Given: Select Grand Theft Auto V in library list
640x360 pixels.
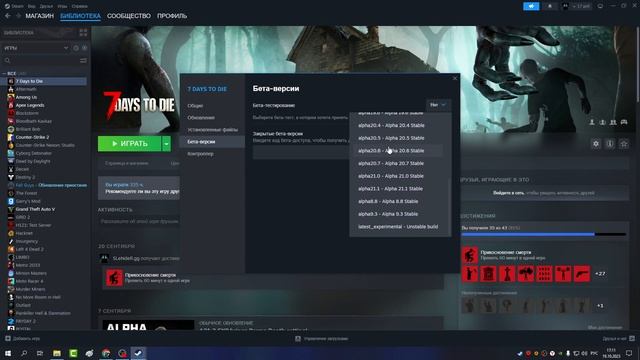Looking at the screenshot, I should (35, 209).
